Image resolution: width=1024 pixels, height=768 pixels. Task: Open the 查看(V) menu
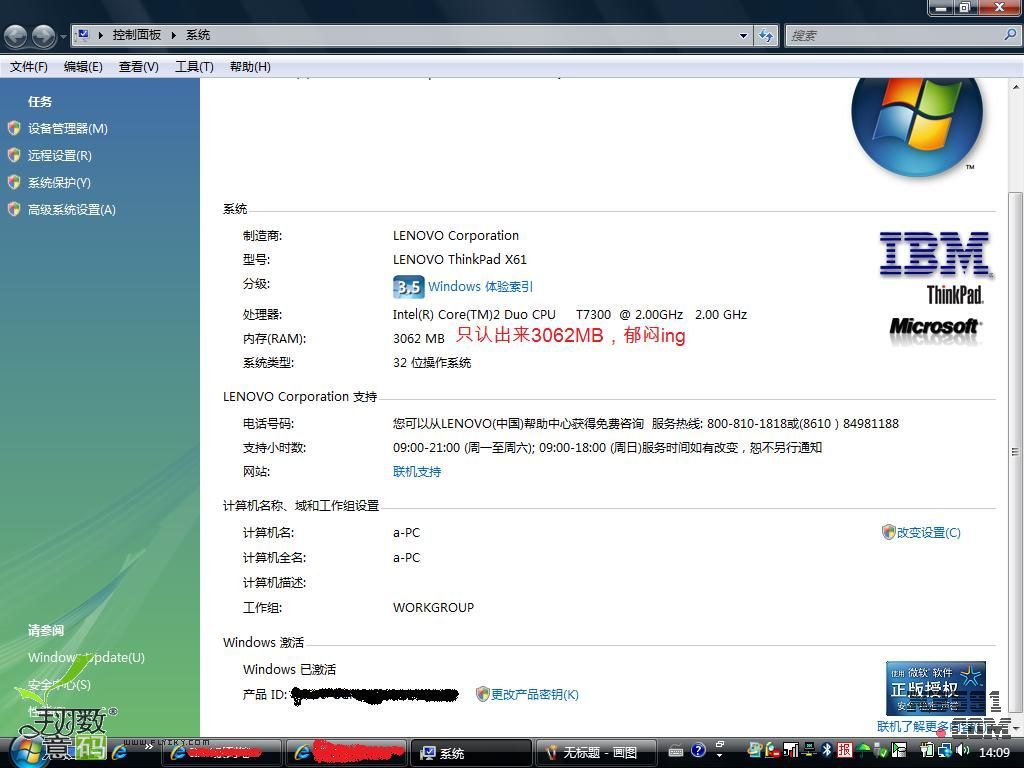138,66
